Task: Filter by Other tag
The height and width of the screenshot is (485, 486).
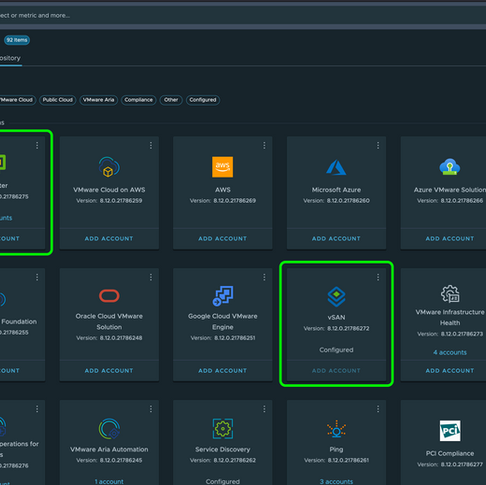Action: pyautogui.click(x=171, y=100)
